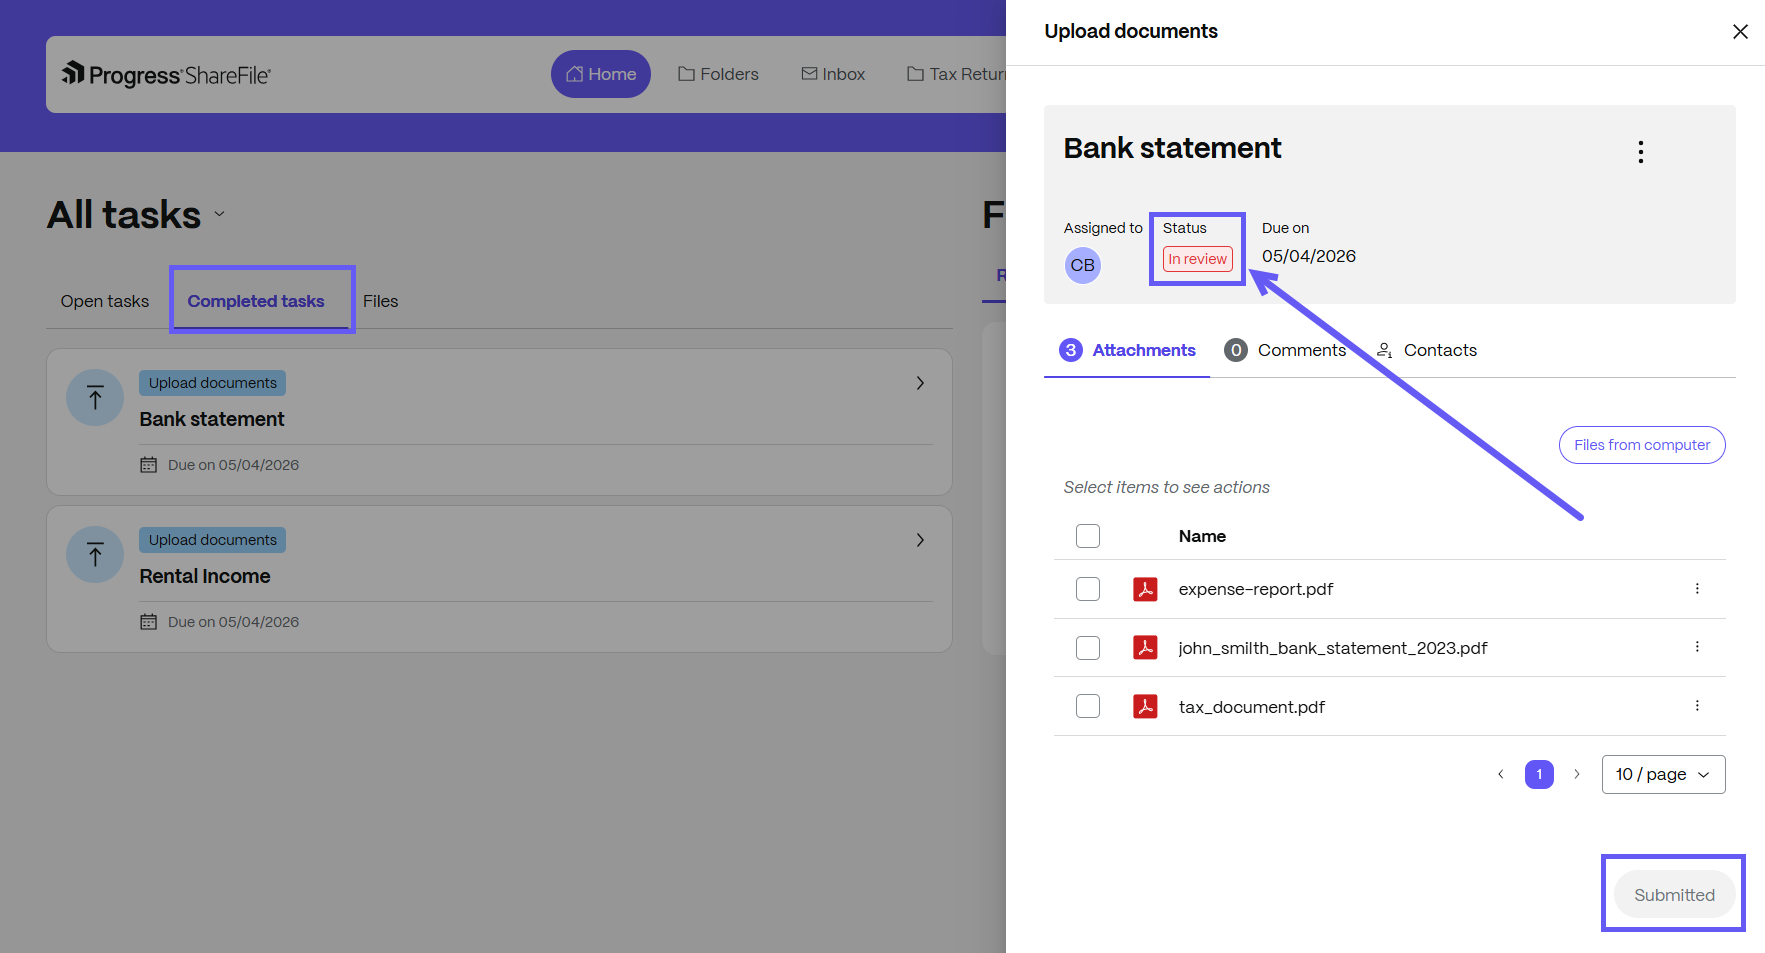Open the 10 / page dropdown
Screen dimensions: 1765x953
click(x=1662, y=773)
